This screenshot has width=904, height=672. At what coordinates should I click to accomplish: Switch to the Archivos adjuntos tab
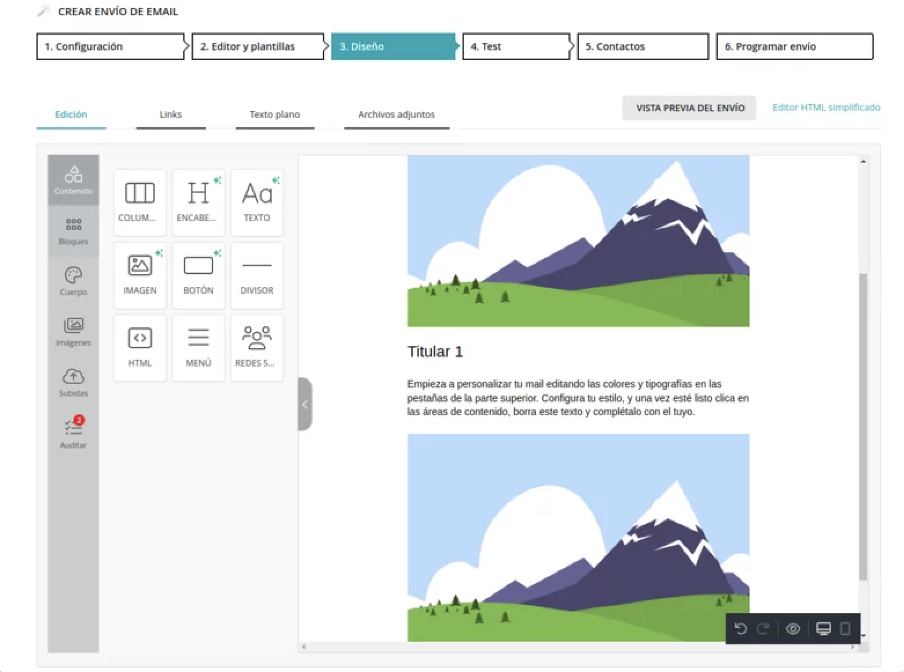(x=397, y=114)
